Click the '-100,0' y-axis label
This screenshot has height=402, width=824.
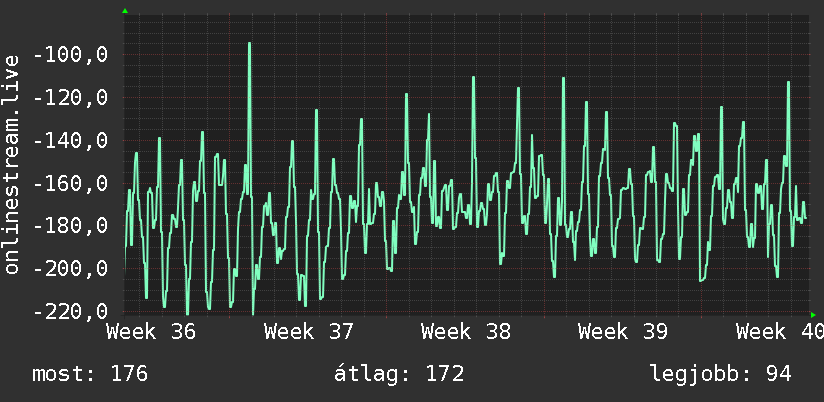71,55
